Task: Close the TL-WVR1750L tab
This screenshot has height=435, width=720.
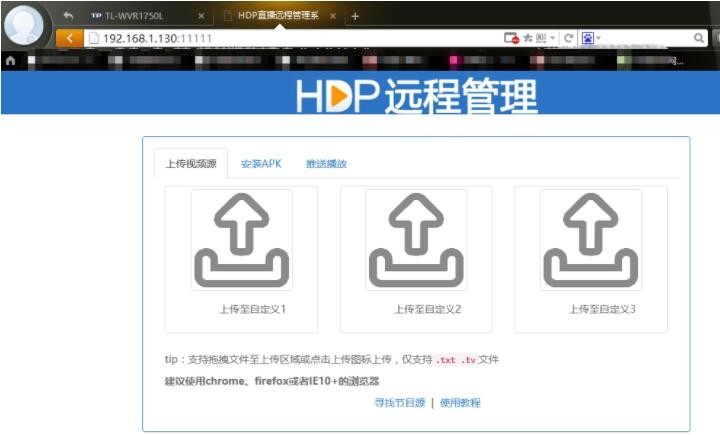Action: pos(201,16)
